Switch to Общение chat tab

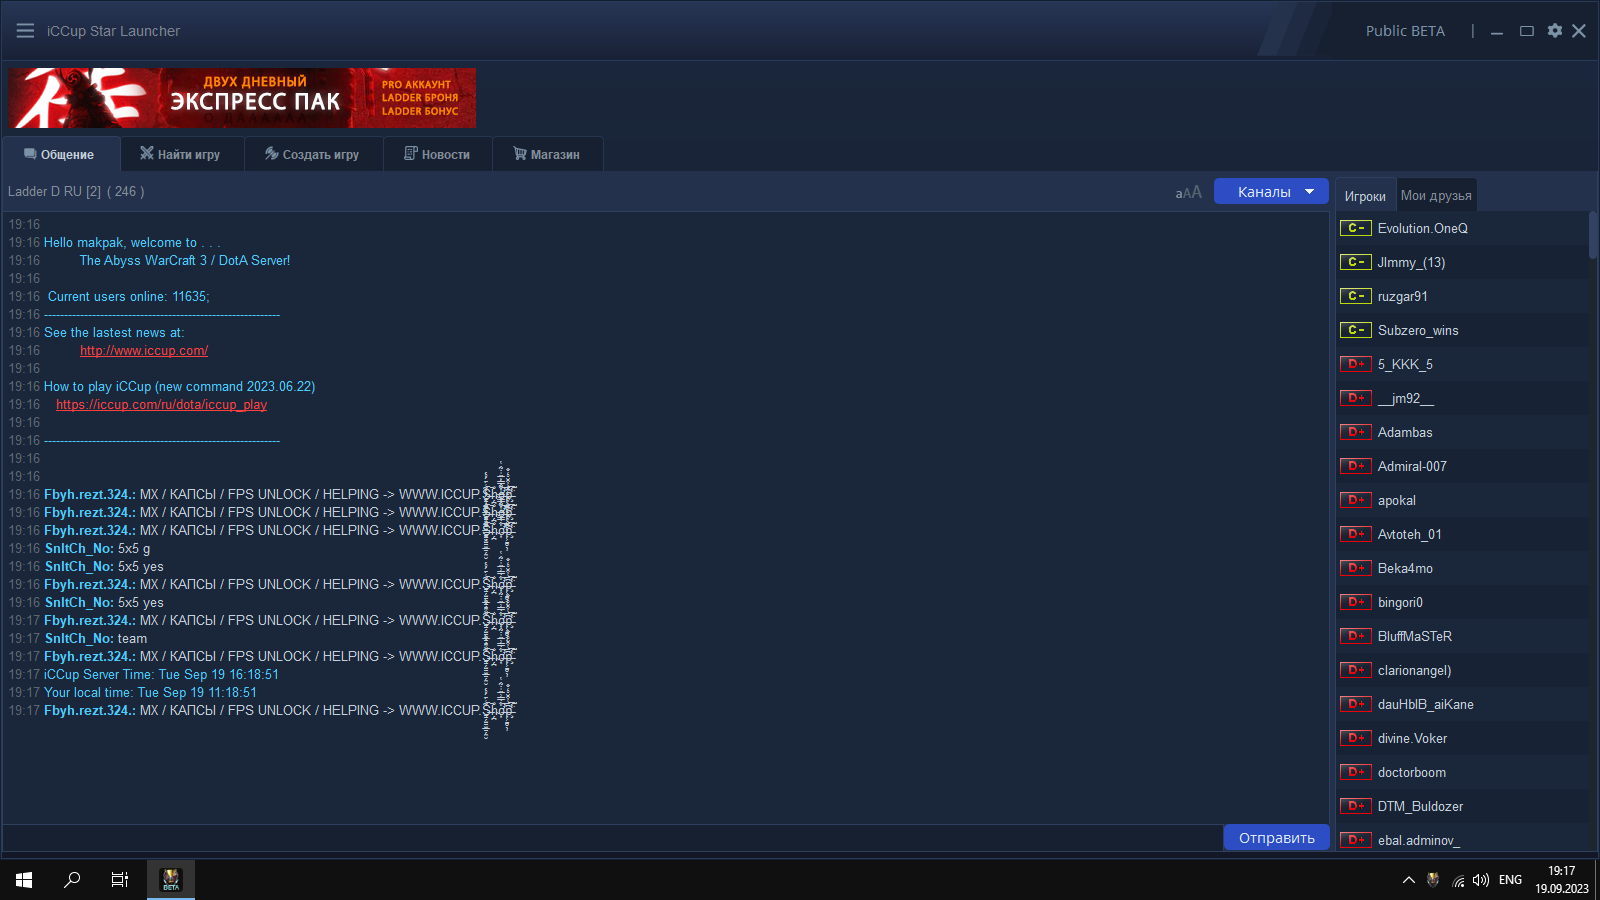60,154
